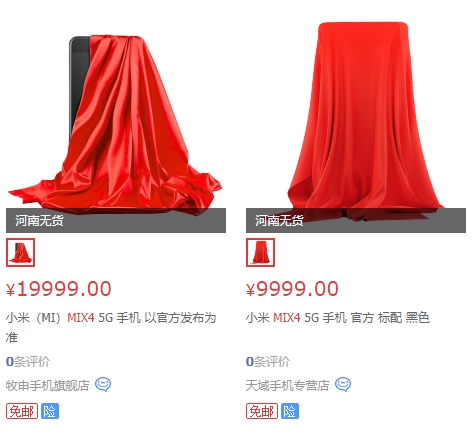Image resolution: width=476 pixels, height=441 pixels.
Task: Visit 牧申手机旗舰店 store page
Action: (48, 385)
